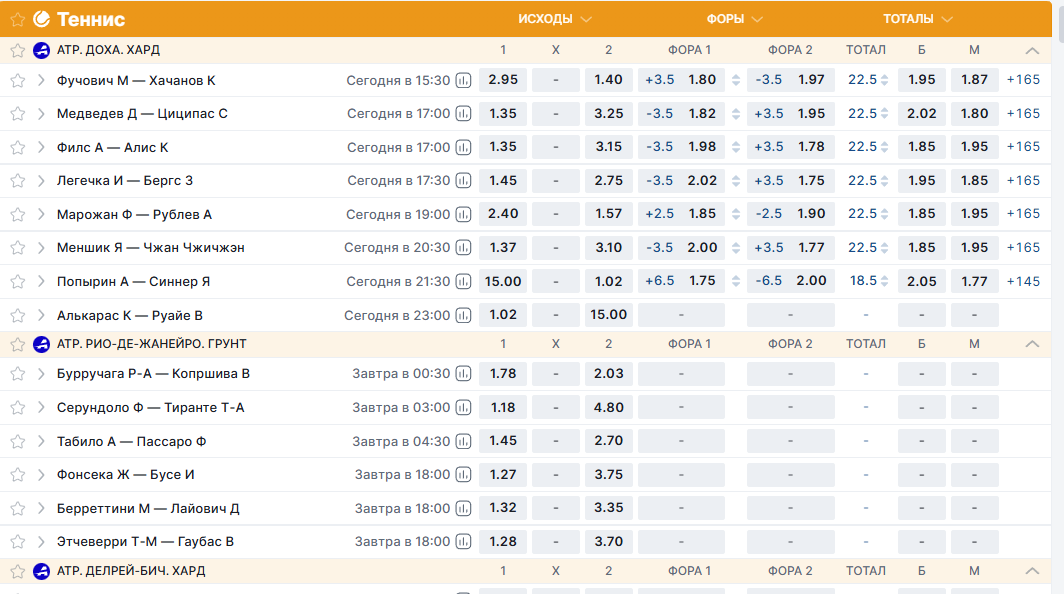Favorite the whole Теннис section with star
The width and height of the screenshot is (1064, 594).
coord(17,19)
